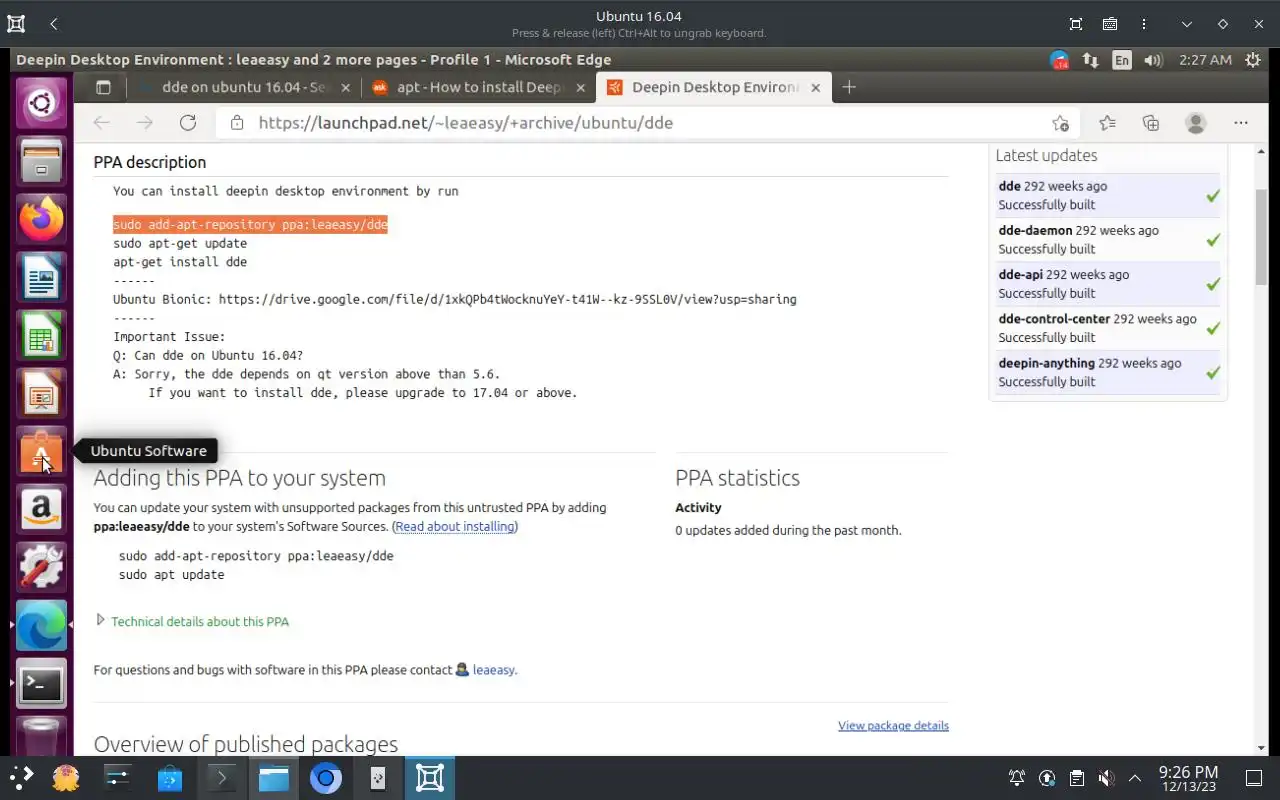The height and width of the screenshot is (800, 1280).
Task: Open dde-control-center update entry
Action: [x=1054, y=319]
